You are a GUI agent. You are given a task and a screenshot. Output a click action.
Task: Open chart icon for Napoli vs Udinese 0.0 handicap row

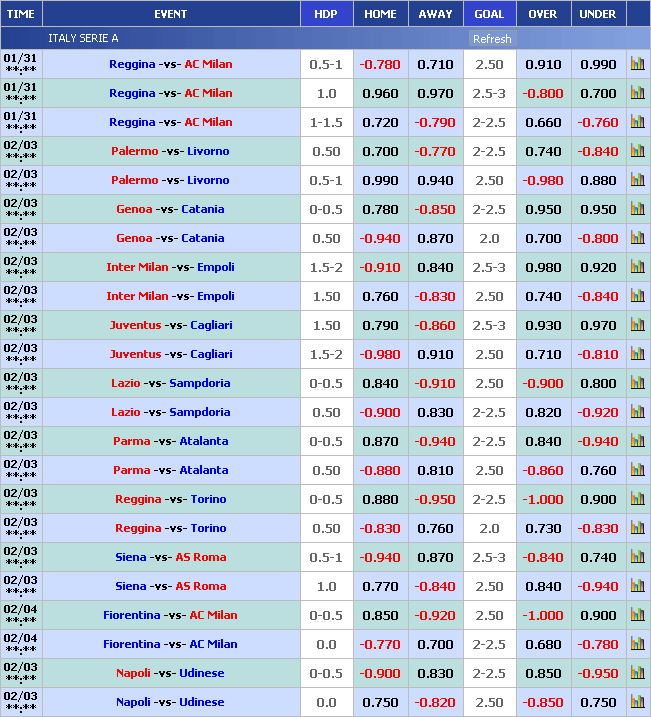tap(637, 702)
